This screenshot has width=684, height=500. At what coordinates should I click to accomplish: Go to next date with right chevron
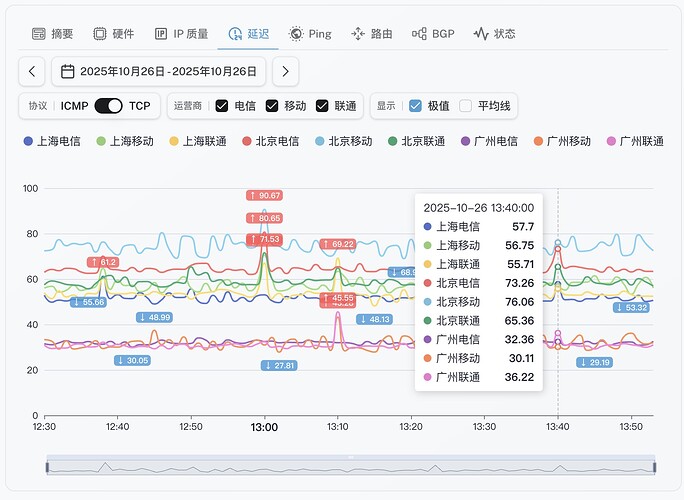click(x=285, y=72)
